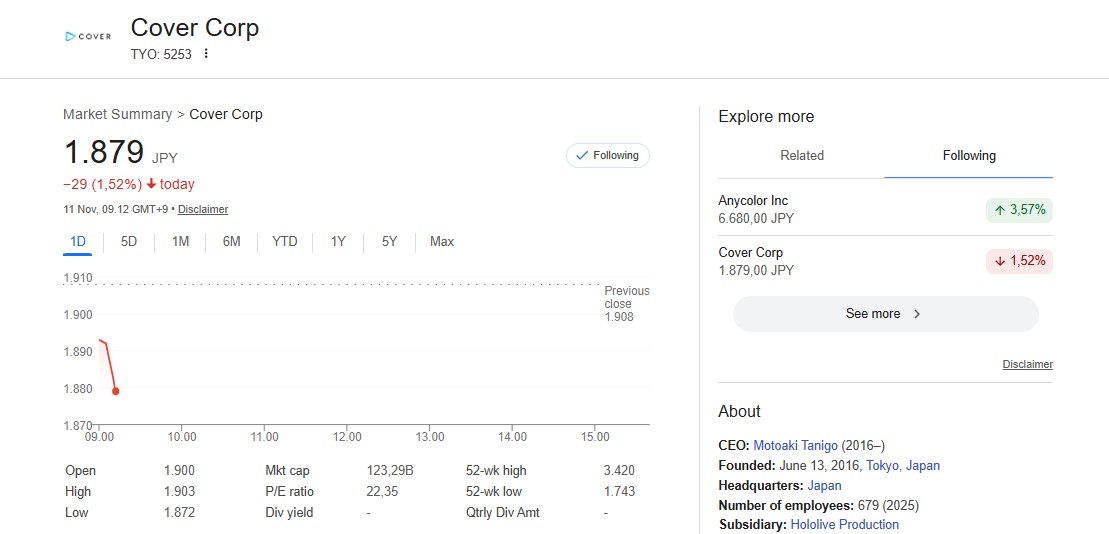Image resolution: width=1109 pixels, height=534 pixels.
Task: Click the red price point marker on chart
Action: (116, 391)
